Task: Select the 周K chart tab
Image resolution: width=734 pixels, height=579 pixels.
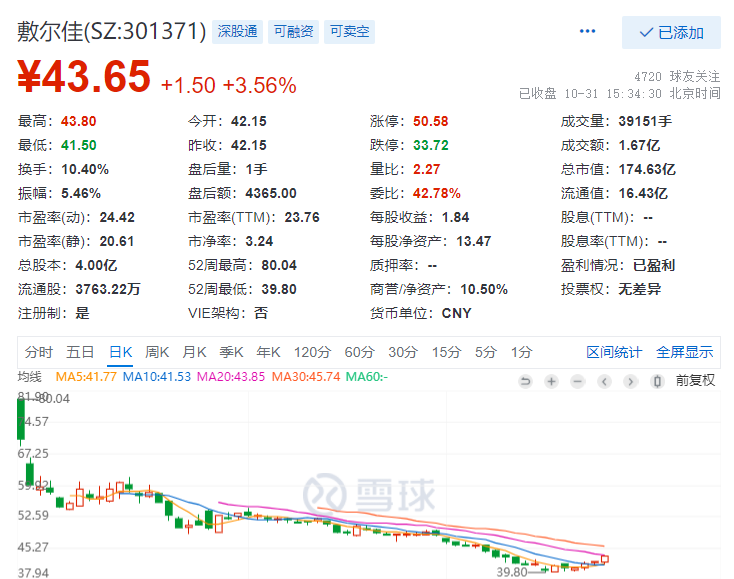Action: 157,352
